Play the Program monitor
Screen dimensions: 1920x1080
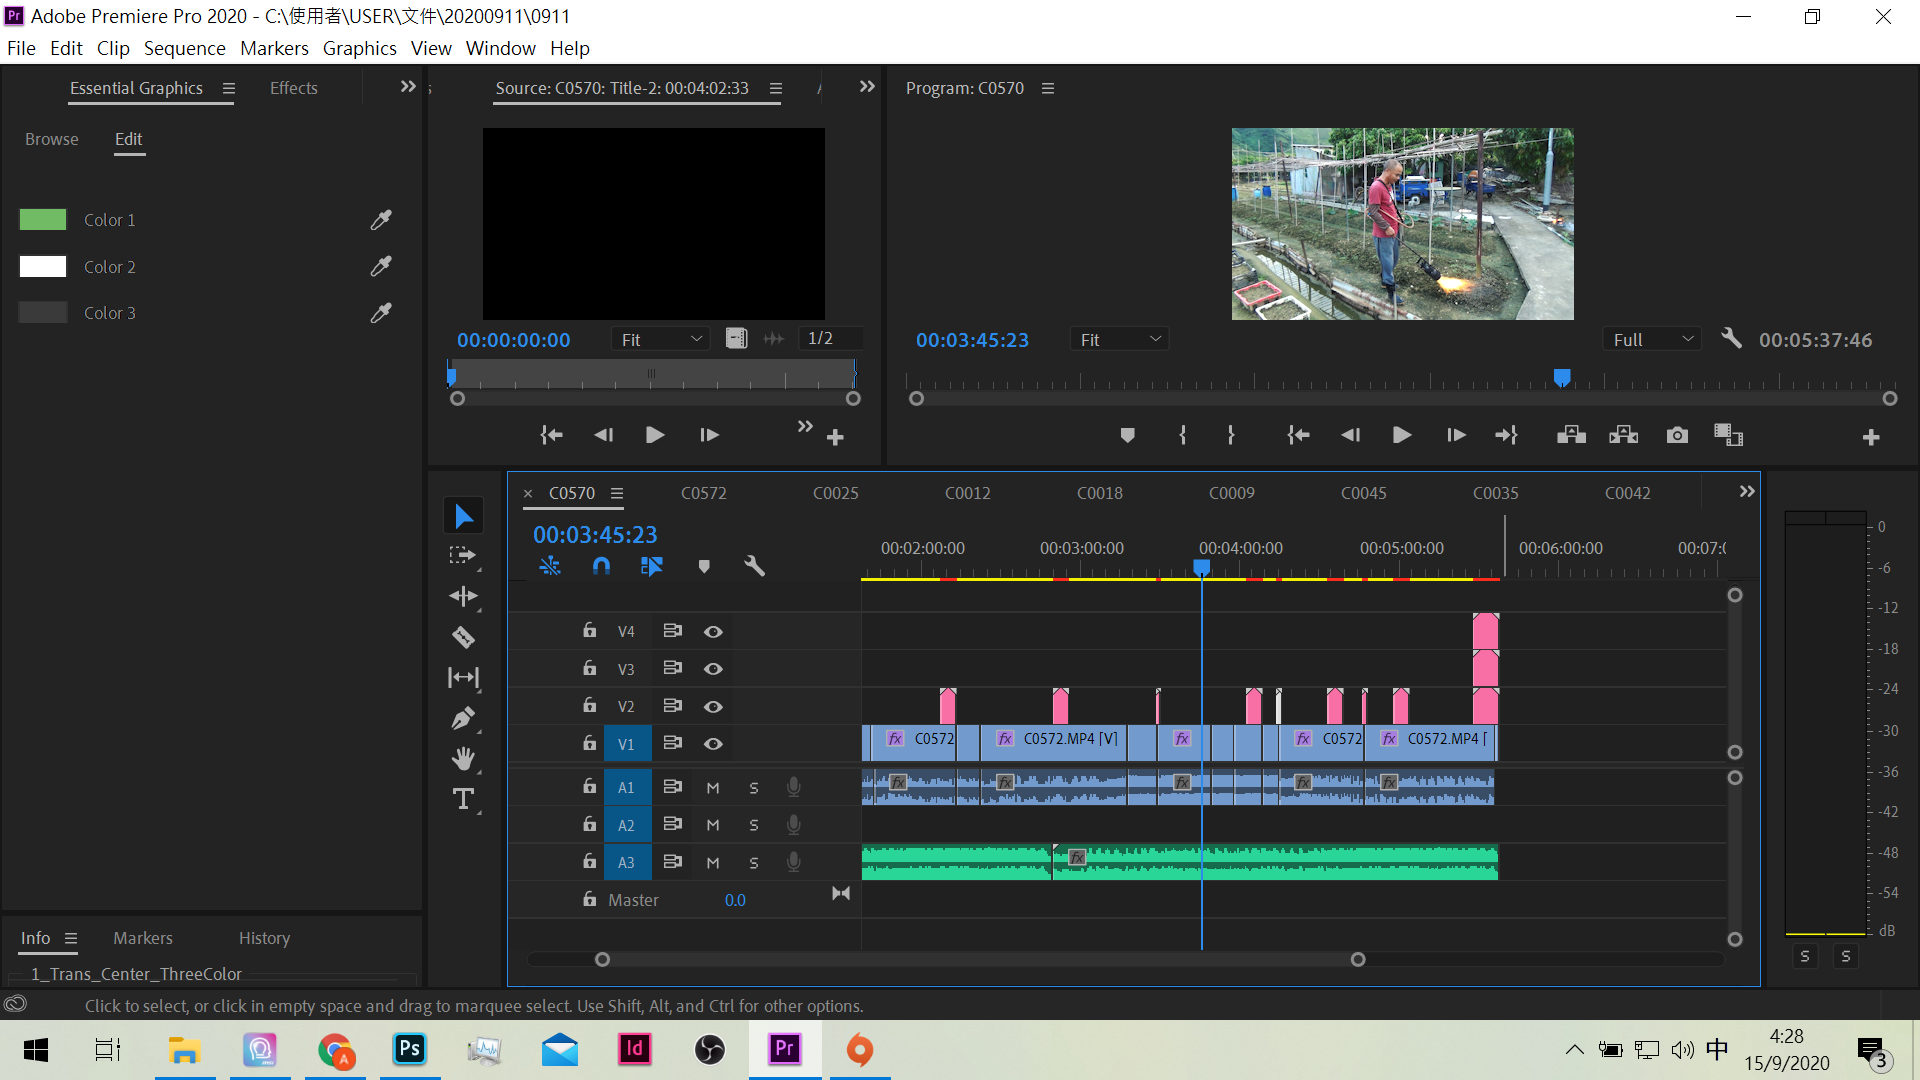(x=1402, y=435)
